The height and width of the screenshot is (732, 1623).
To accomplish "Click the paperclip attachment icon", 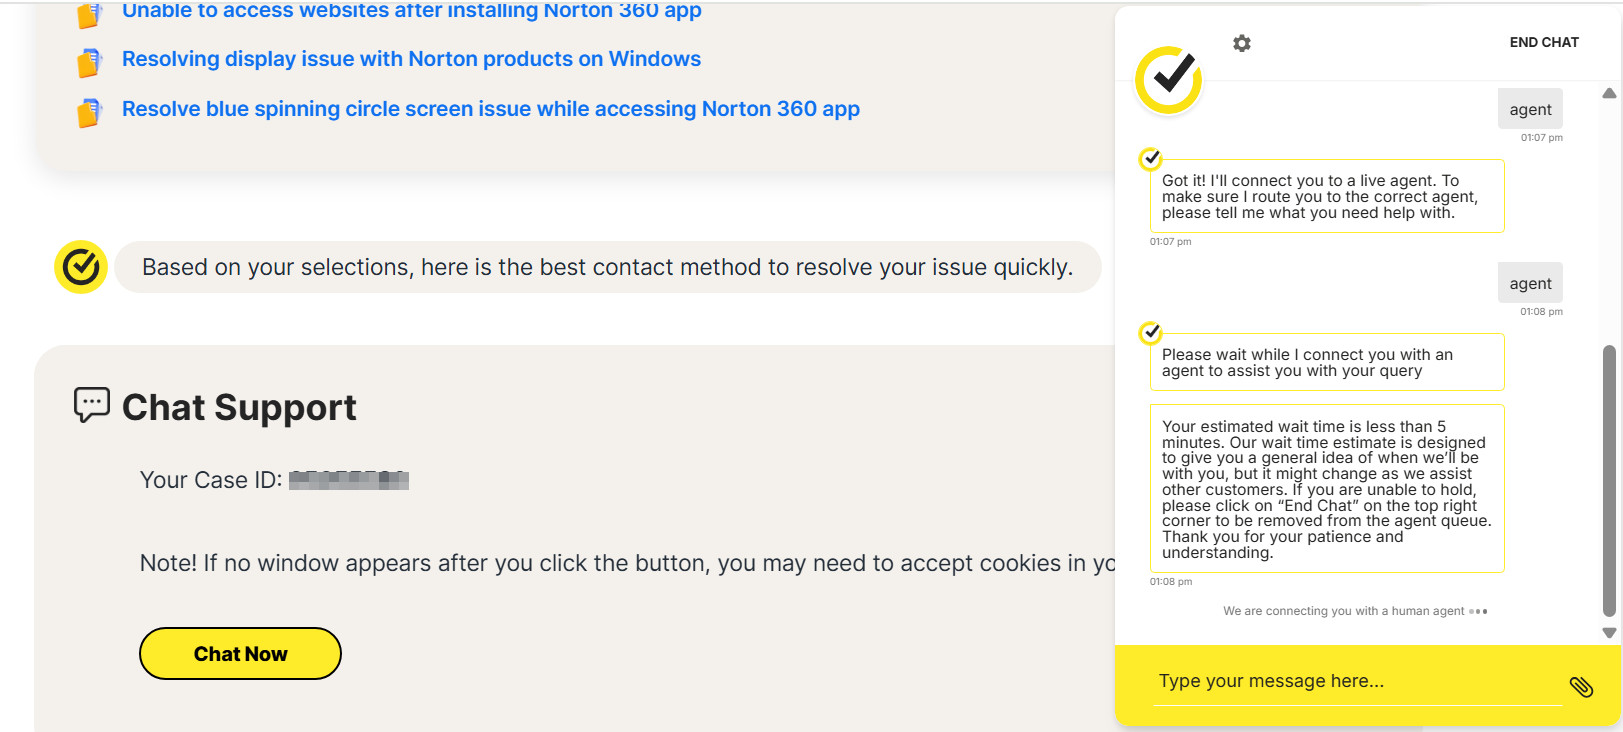I will pyautogui.click(x=1581, y=686).
